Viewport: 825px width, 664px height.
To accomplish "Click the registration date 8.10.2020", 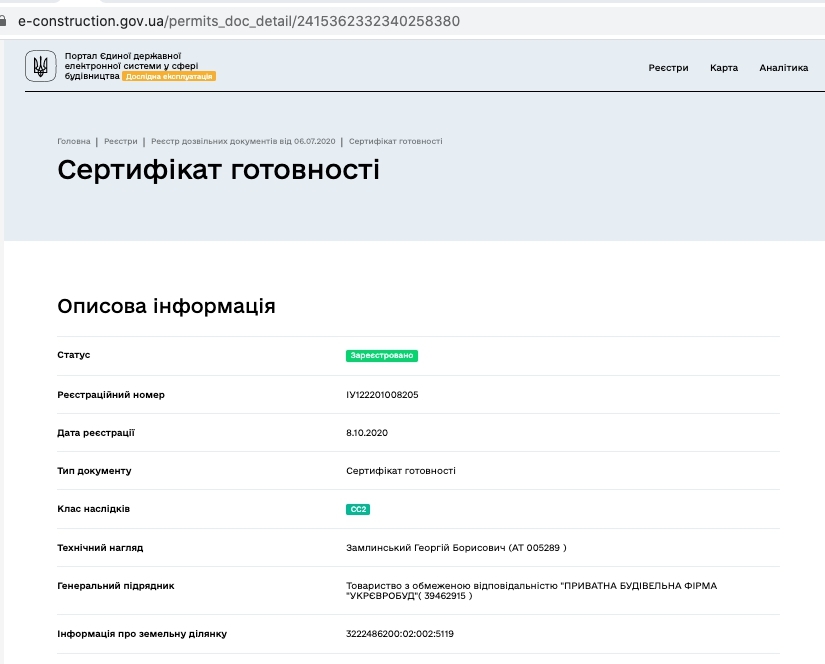I will [x=367, y=432].
